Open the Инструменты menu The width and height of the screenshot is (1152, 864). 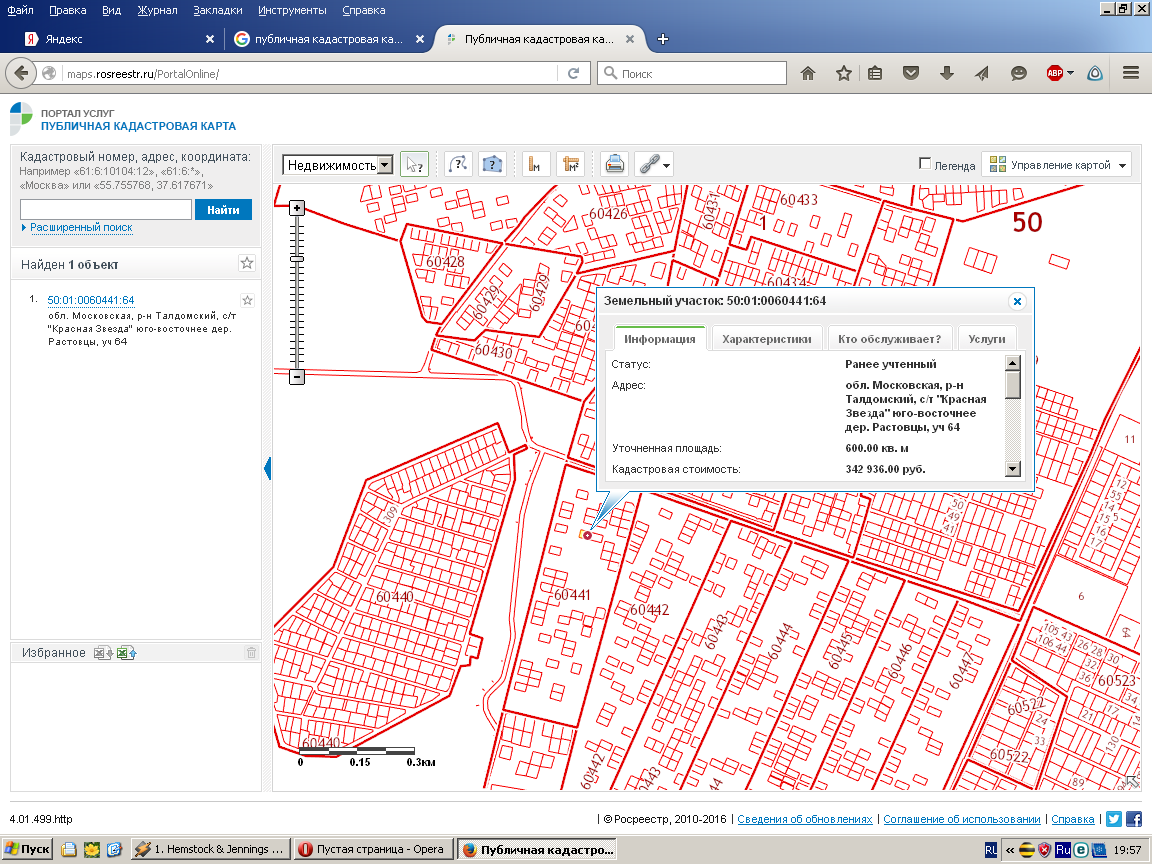(292, 10)
